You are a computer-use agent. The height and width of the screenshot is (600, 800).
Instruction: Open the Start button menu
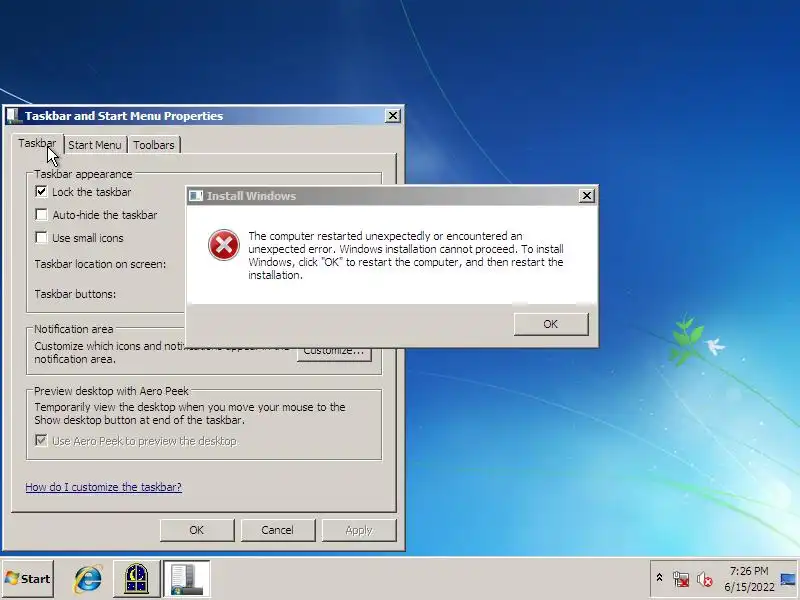coord(28,579)
